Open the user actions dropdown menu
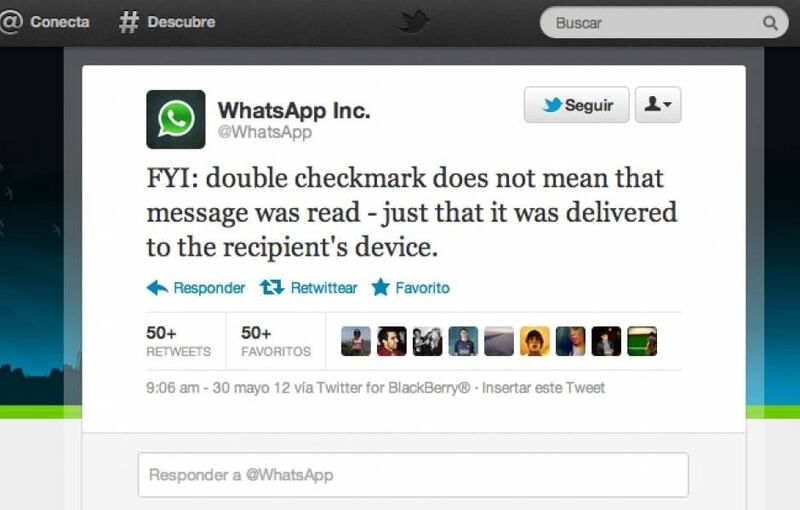The height and width of the screenshot is (510, 800). click(x=658, y=105)
